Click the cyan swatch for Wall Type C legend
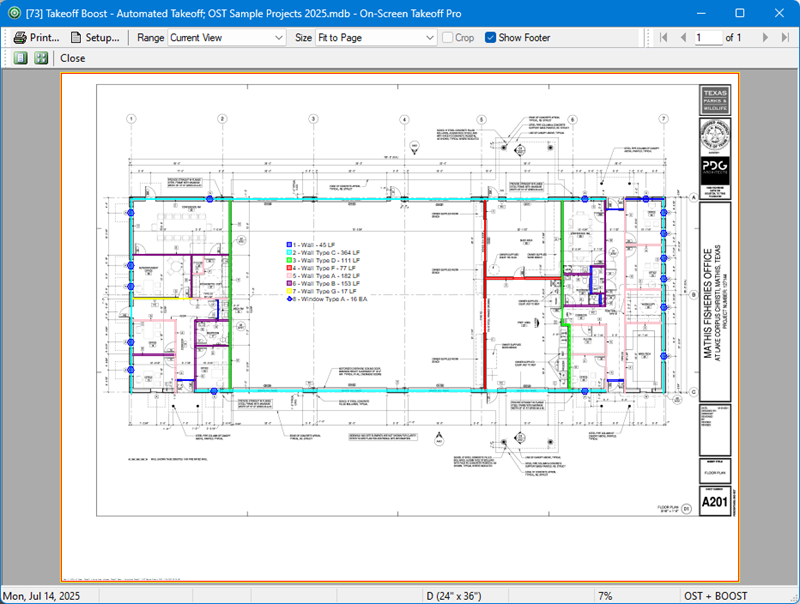 289,253
